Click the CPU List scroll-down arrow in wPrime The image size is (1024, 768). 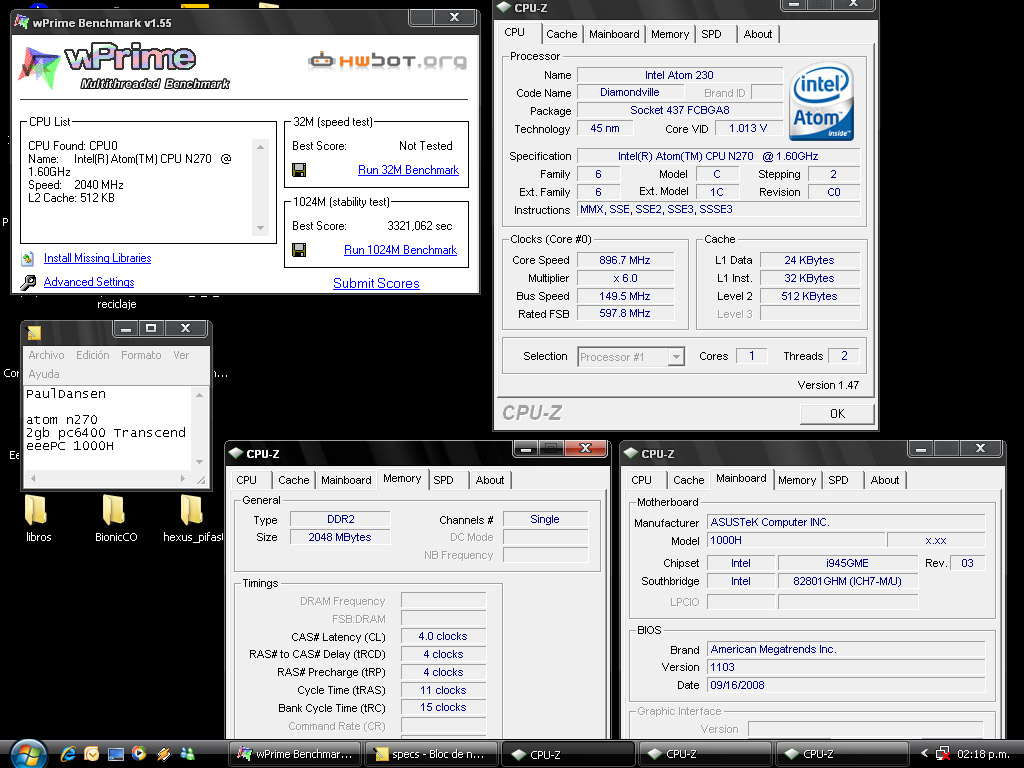[261, 228]
